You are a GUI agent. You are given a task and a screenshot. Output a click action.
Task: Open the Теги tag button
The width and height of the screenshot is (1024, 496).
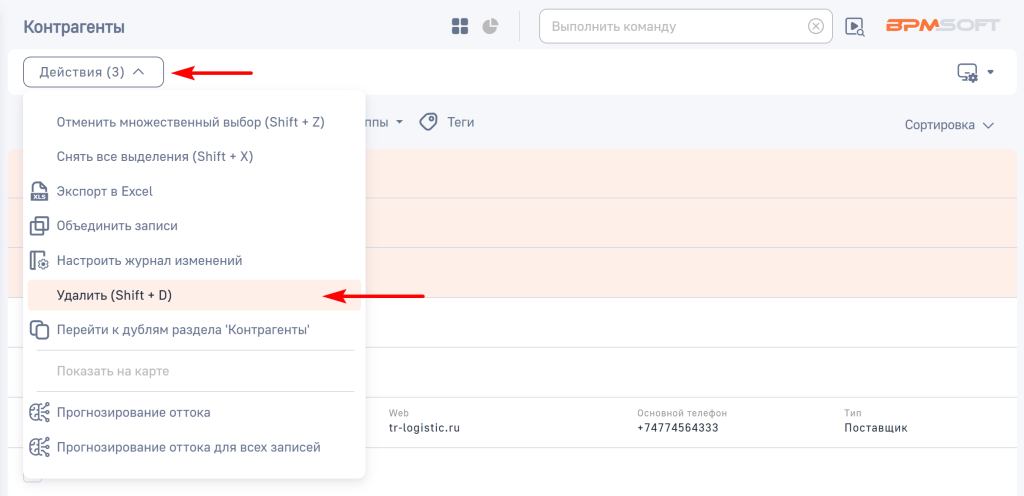(447, 122)
